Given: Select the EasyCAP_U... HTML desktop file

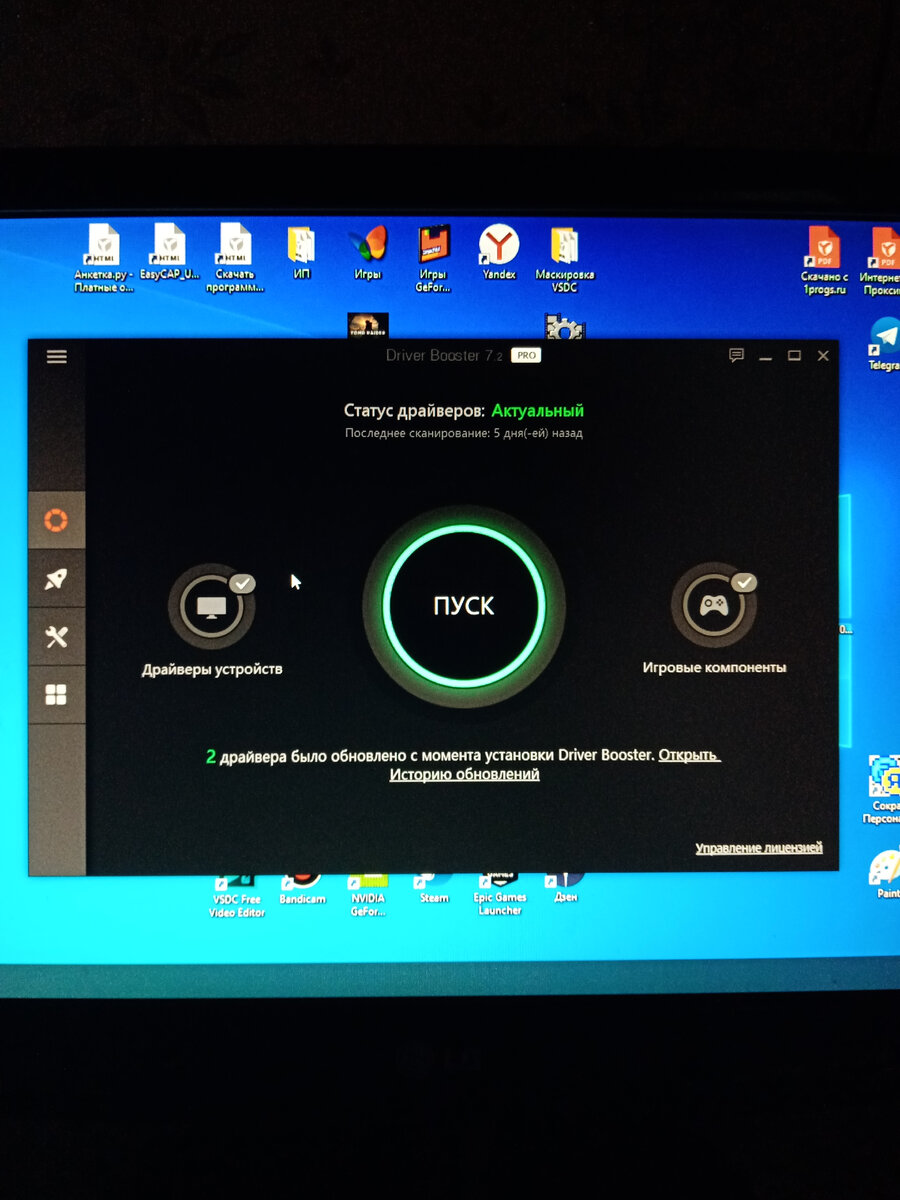Looking at the screenshot, I should pos(169,251).
